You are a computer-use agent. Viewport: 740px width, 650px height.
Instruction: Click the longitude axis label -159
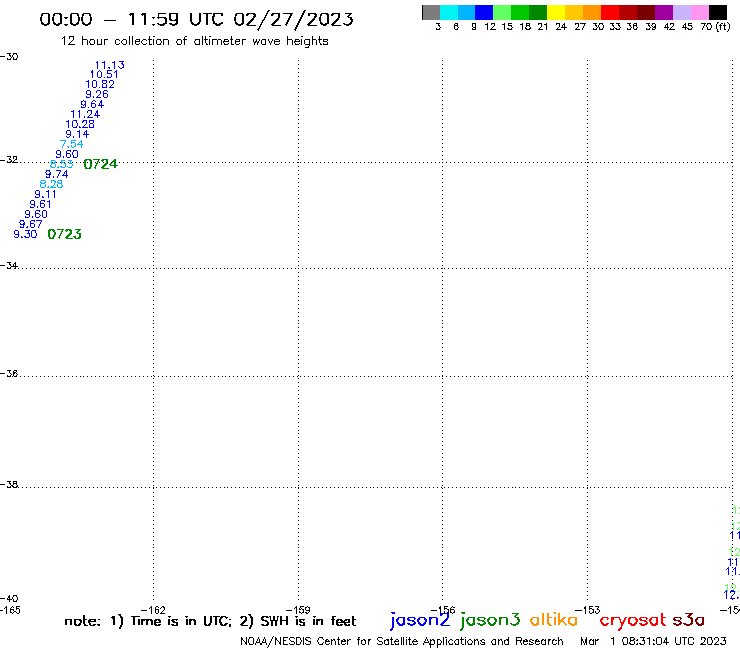(x=298, y=610)
